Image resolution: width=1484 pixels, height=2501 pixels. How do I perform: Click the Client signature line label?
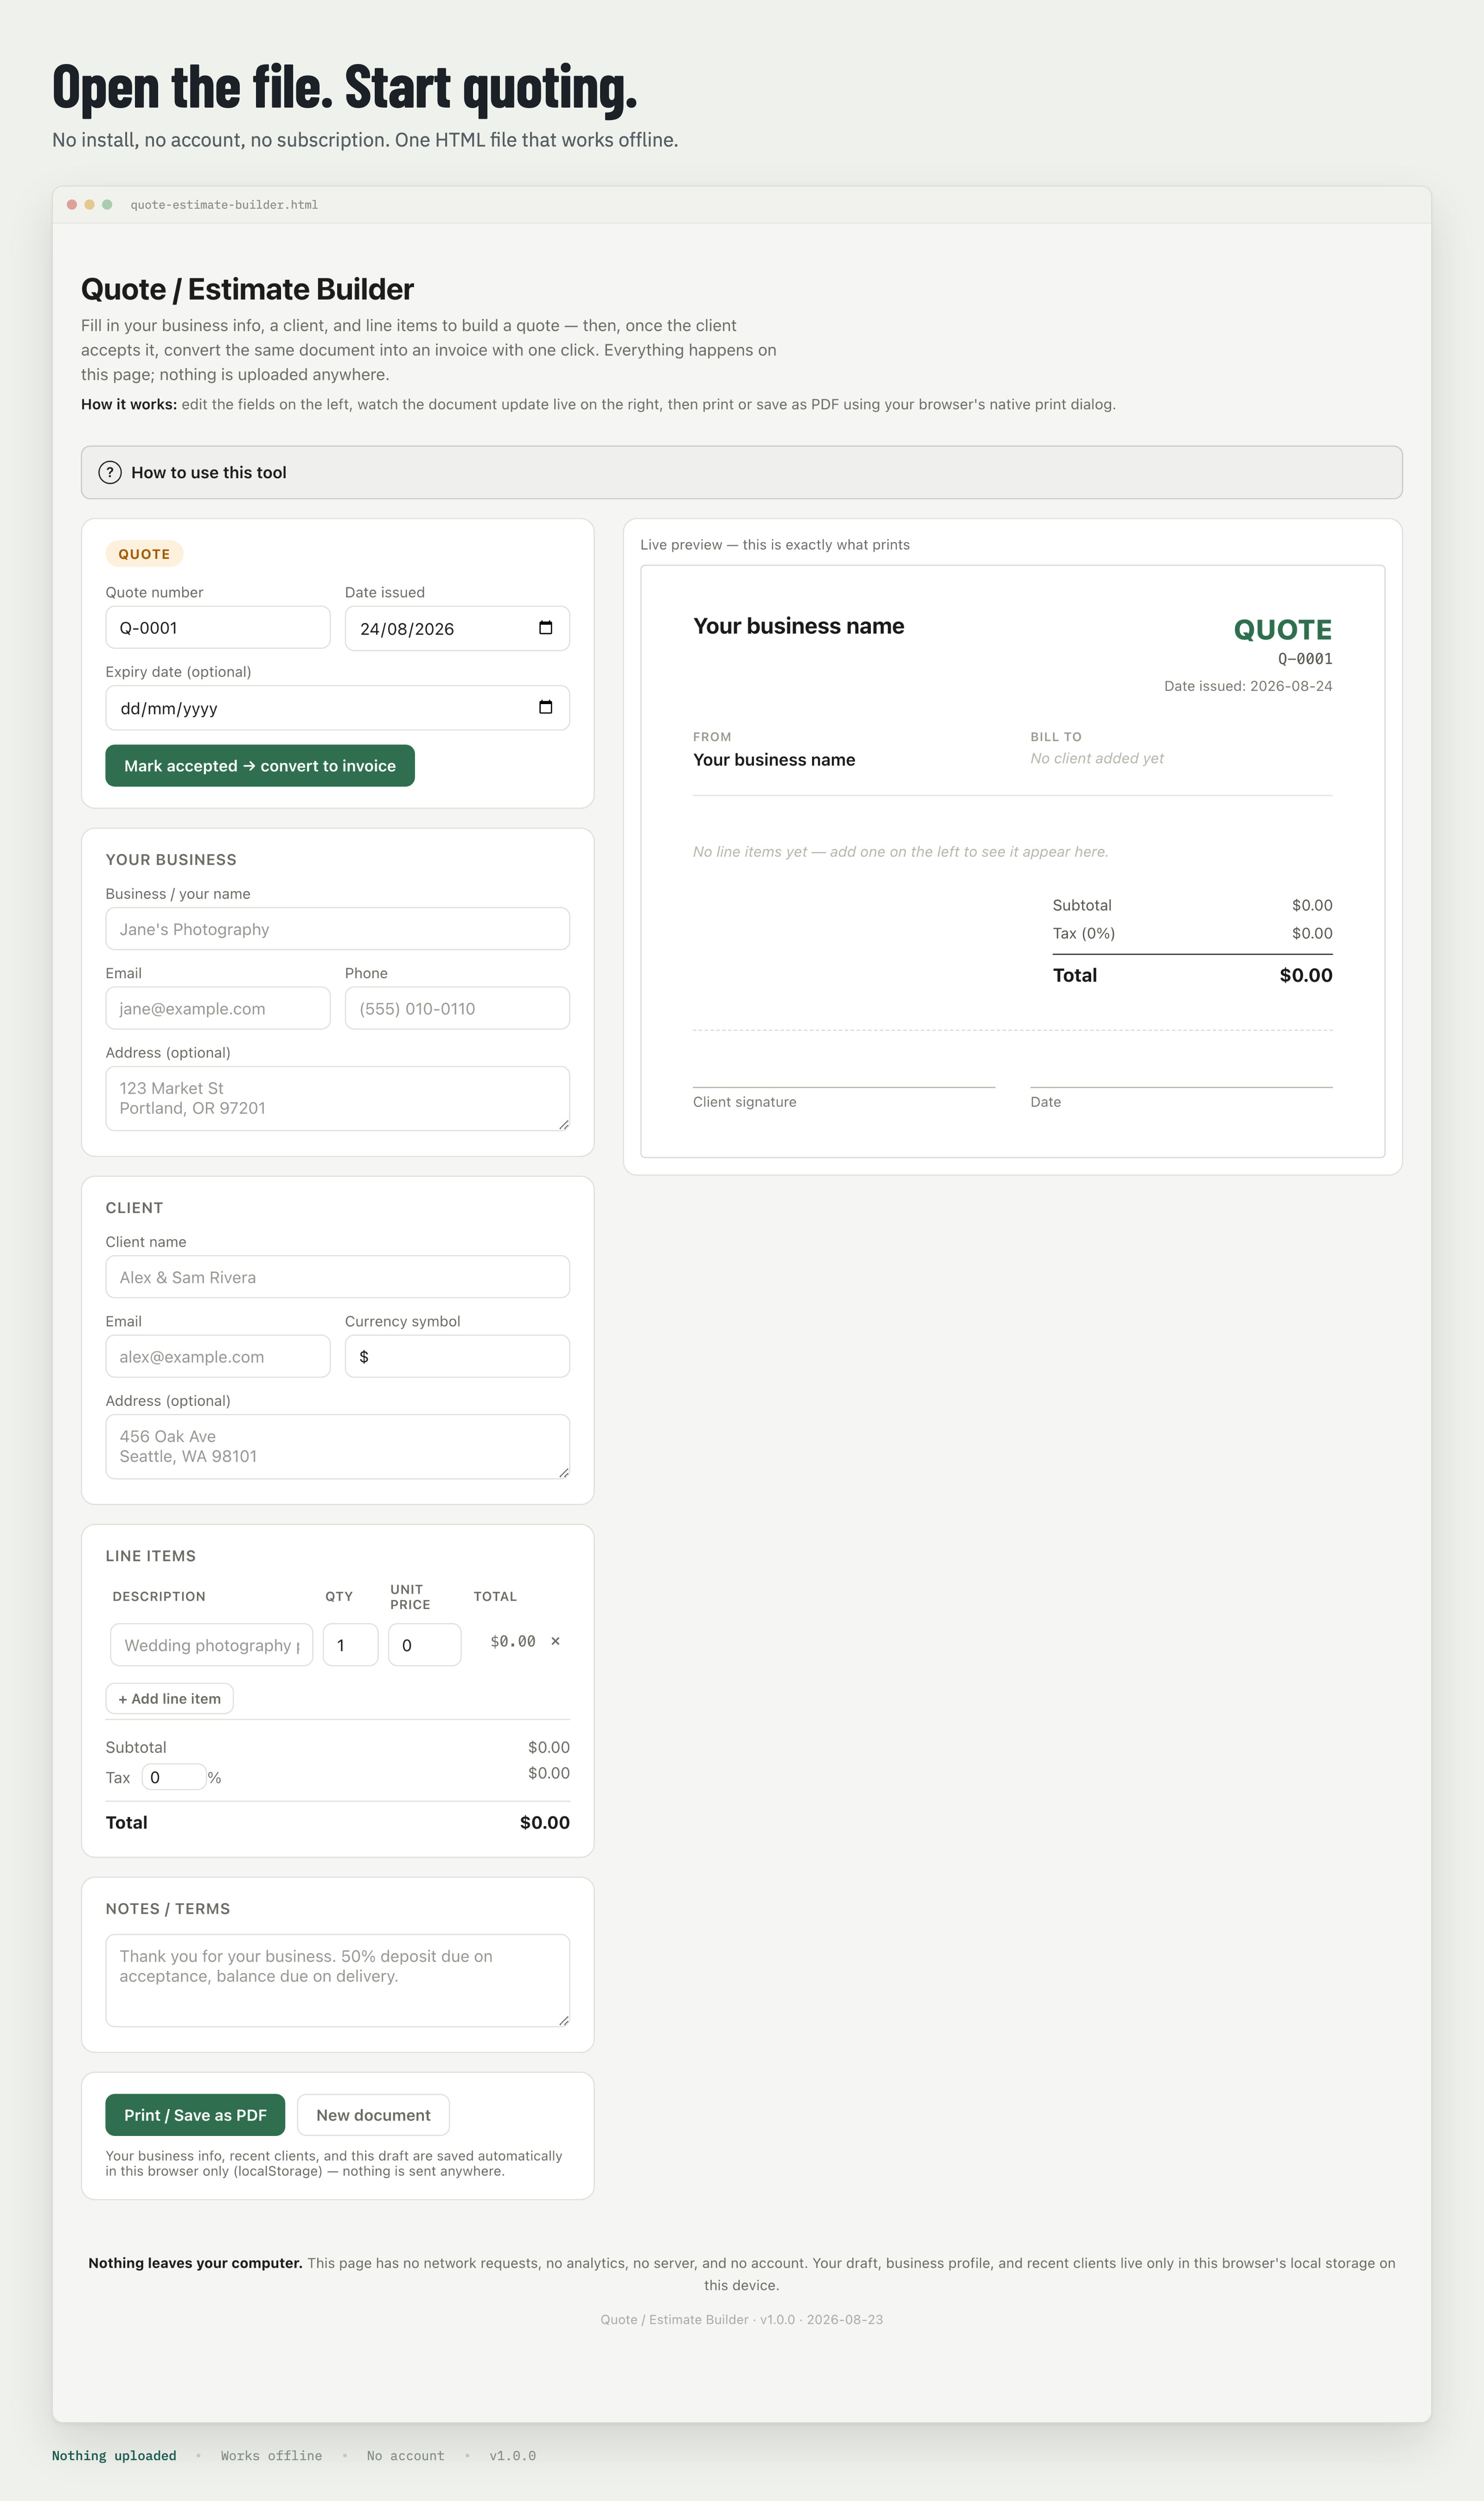pyautogui.click(x=745, y=1102)
